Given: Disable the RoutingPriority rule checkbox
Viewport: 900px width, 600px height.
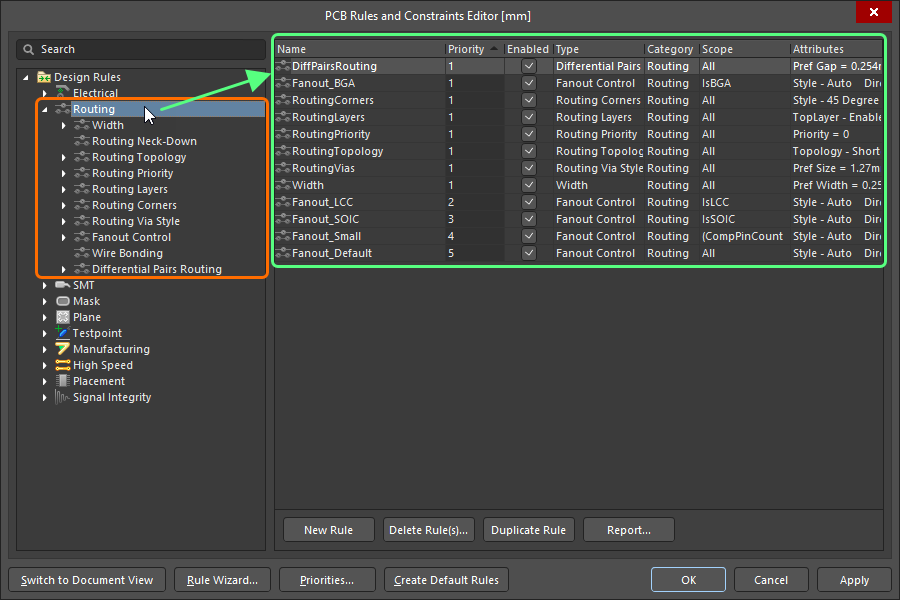Looking at the screenshot, I should (x=529, y=134).
